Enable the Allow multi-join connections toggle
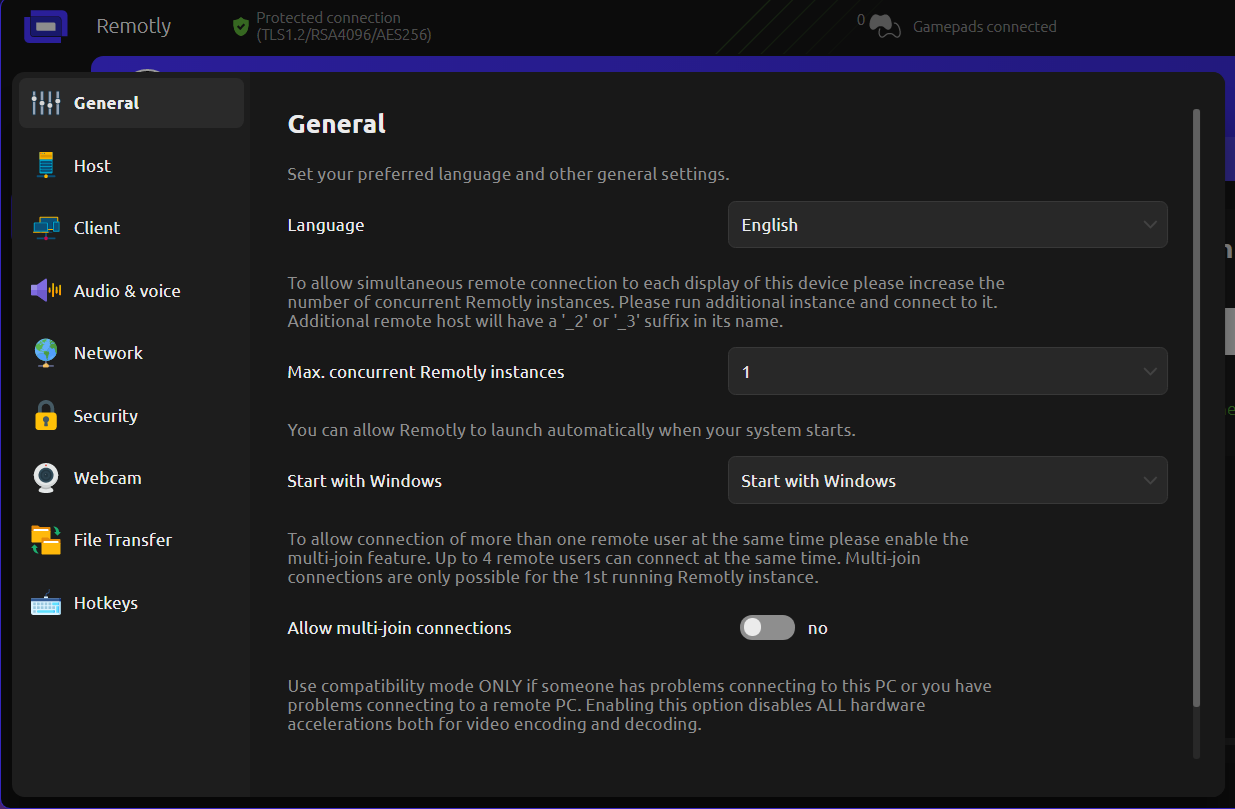 767,628
